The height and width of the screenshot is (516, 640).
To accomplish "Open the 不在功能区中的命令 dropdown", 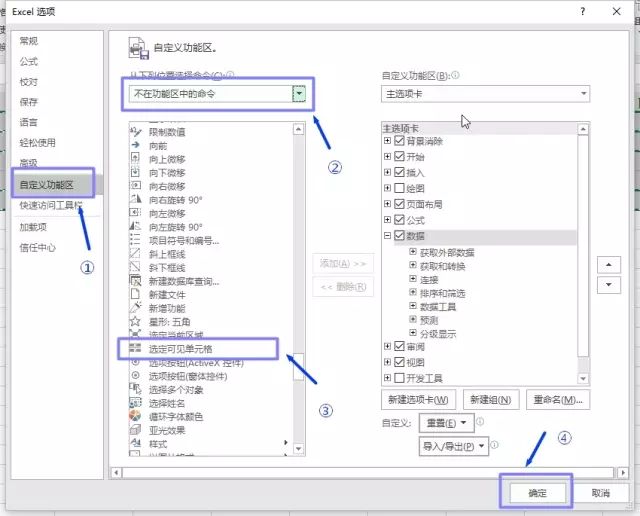I will [x=299, y=94].
